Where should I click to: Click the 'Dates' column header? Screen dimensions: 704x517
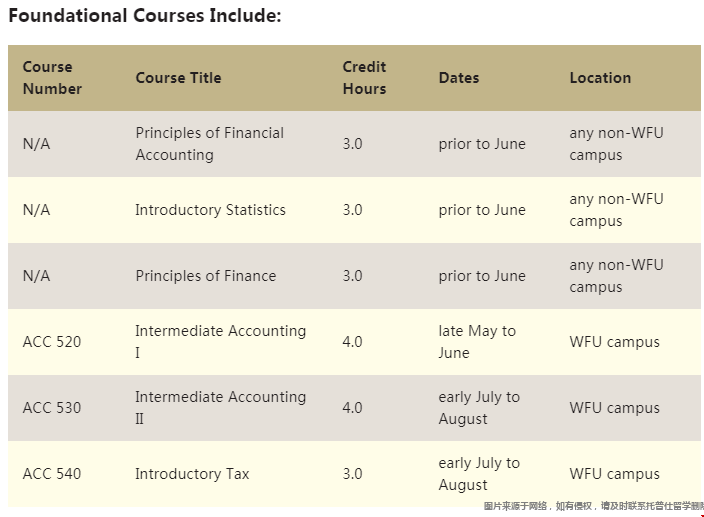click(x=459, y=78)
